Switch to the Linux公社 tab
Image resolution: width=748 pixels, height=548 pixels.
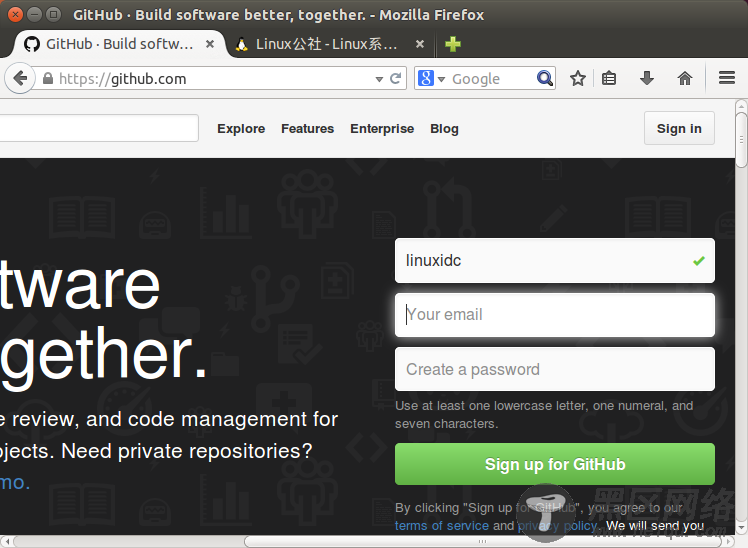[x=331, y=44]
